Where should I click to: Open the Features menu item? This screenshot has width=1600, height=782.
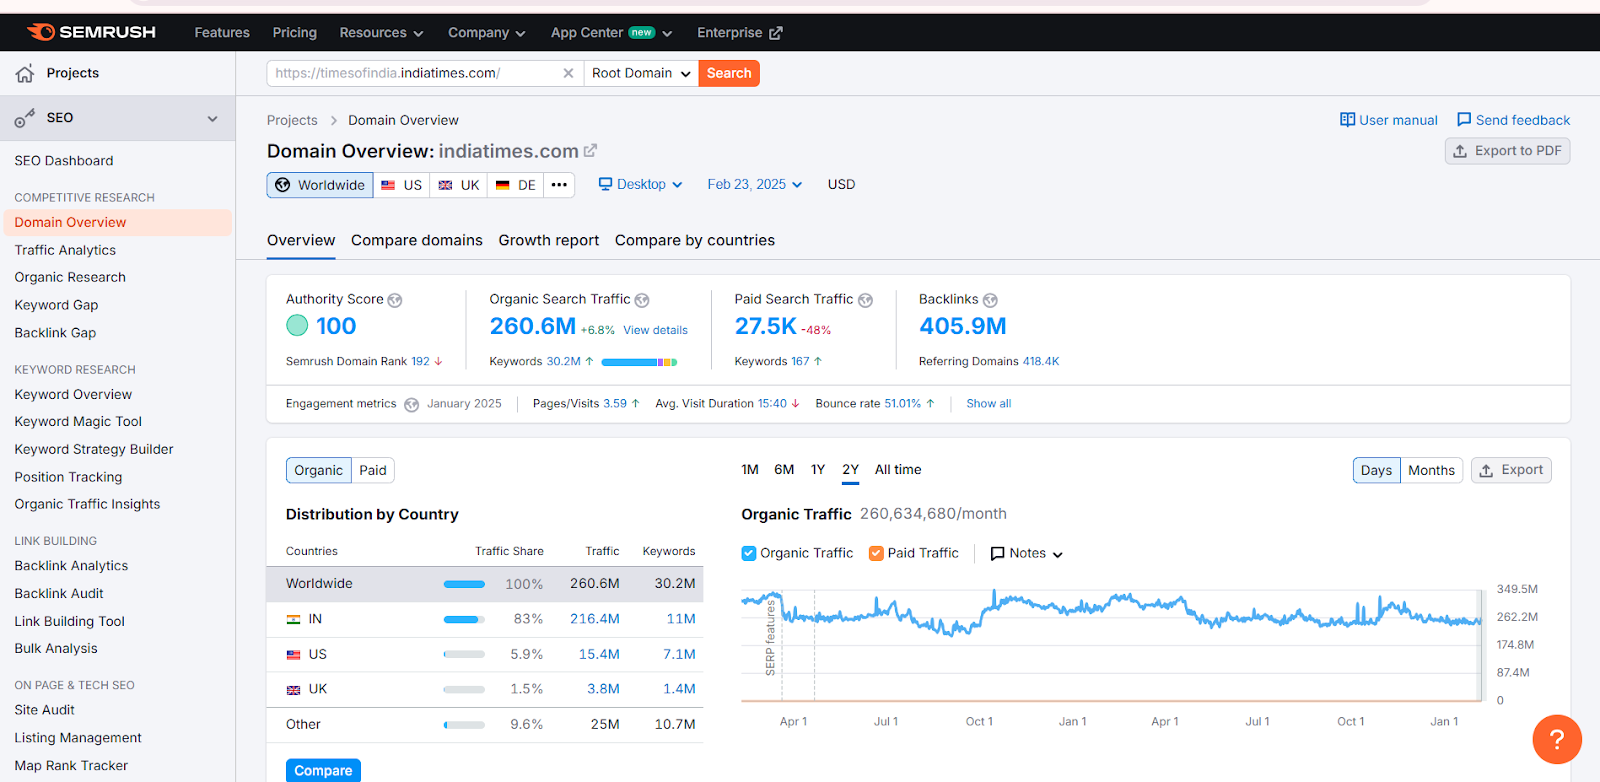point(222,33)
